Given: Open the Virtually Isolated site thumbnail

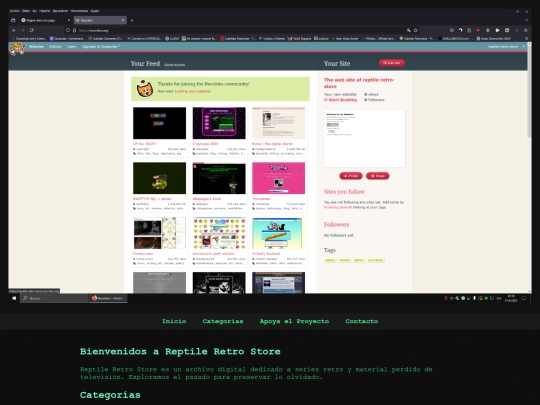Looking at the screenshot, I should click(278, 233).
